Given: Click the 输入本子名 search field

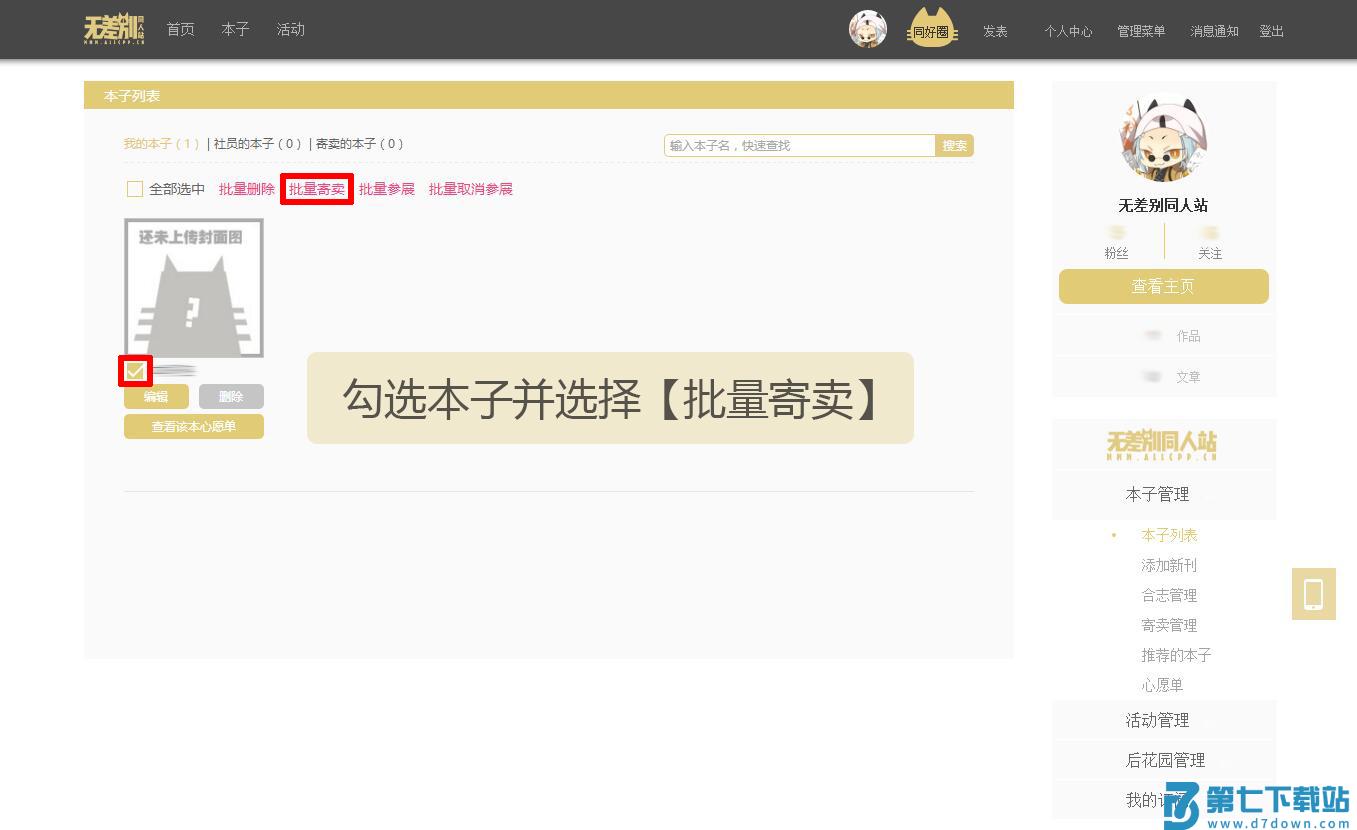Looking at the screenshot, I should coord(799,146).
